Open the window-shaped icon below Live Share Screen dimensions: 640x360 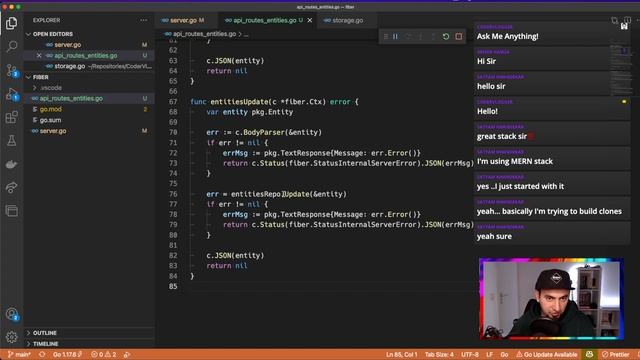11,211
